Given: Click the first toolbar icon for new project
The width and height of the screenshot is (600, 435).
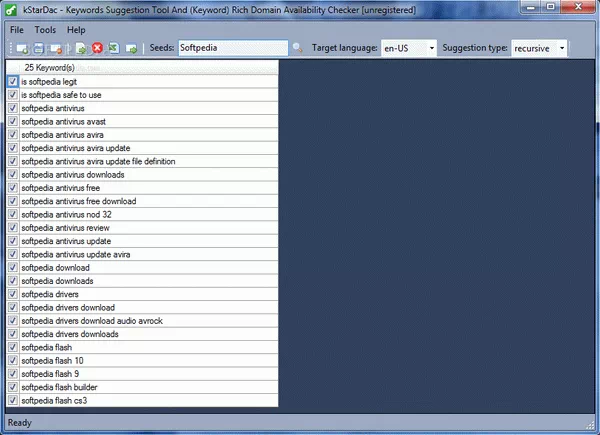Looking at the screenshot, I should pos(21,48).
